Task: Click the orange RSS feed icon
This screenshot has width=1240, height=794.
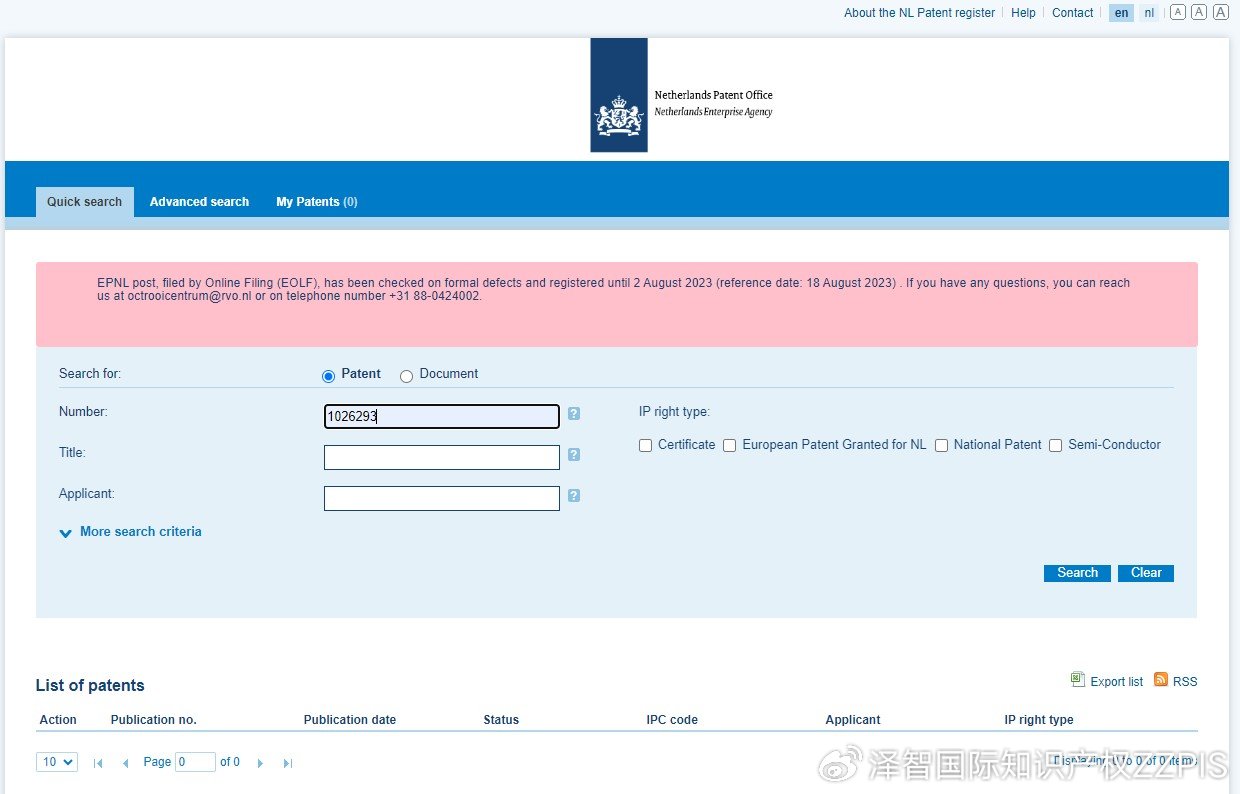Action: tap(1161, 680)
